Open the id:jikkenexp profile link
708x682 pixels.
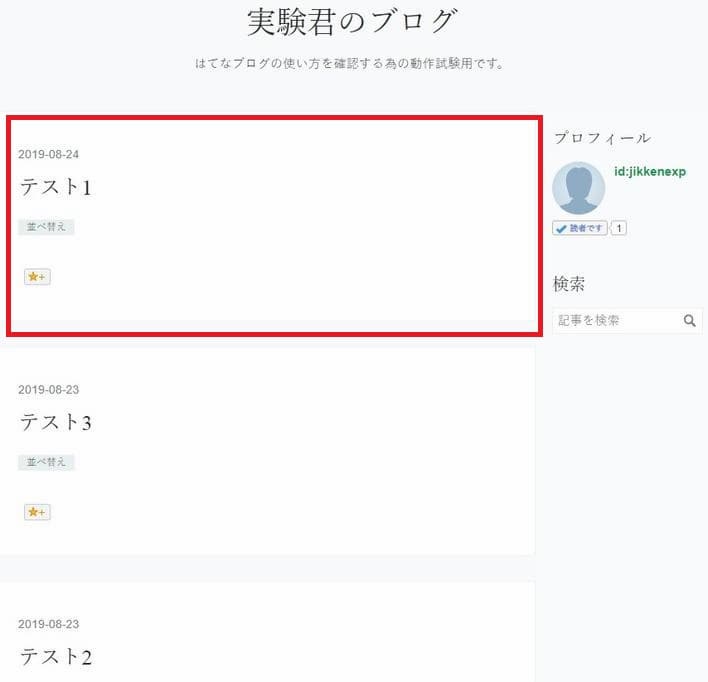pyautogui.click(x=650, y=172)
